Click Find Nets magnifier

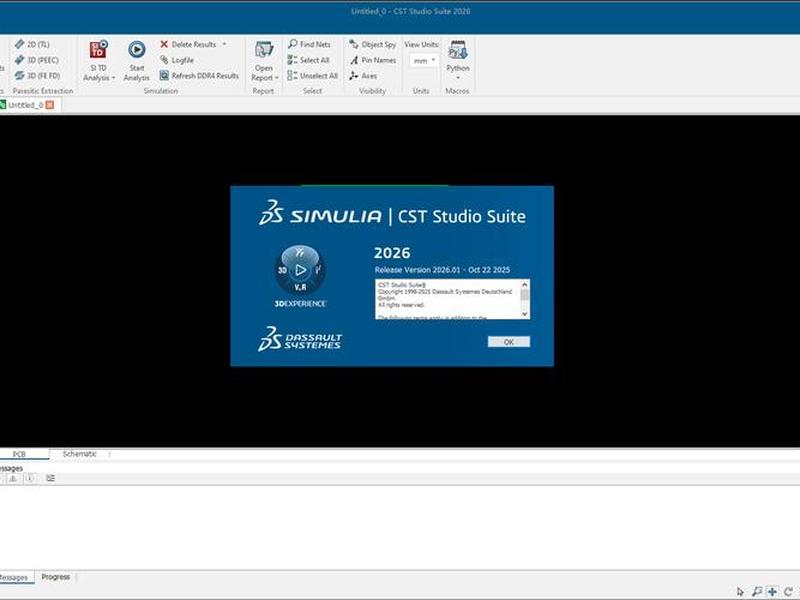pos(309,44)
